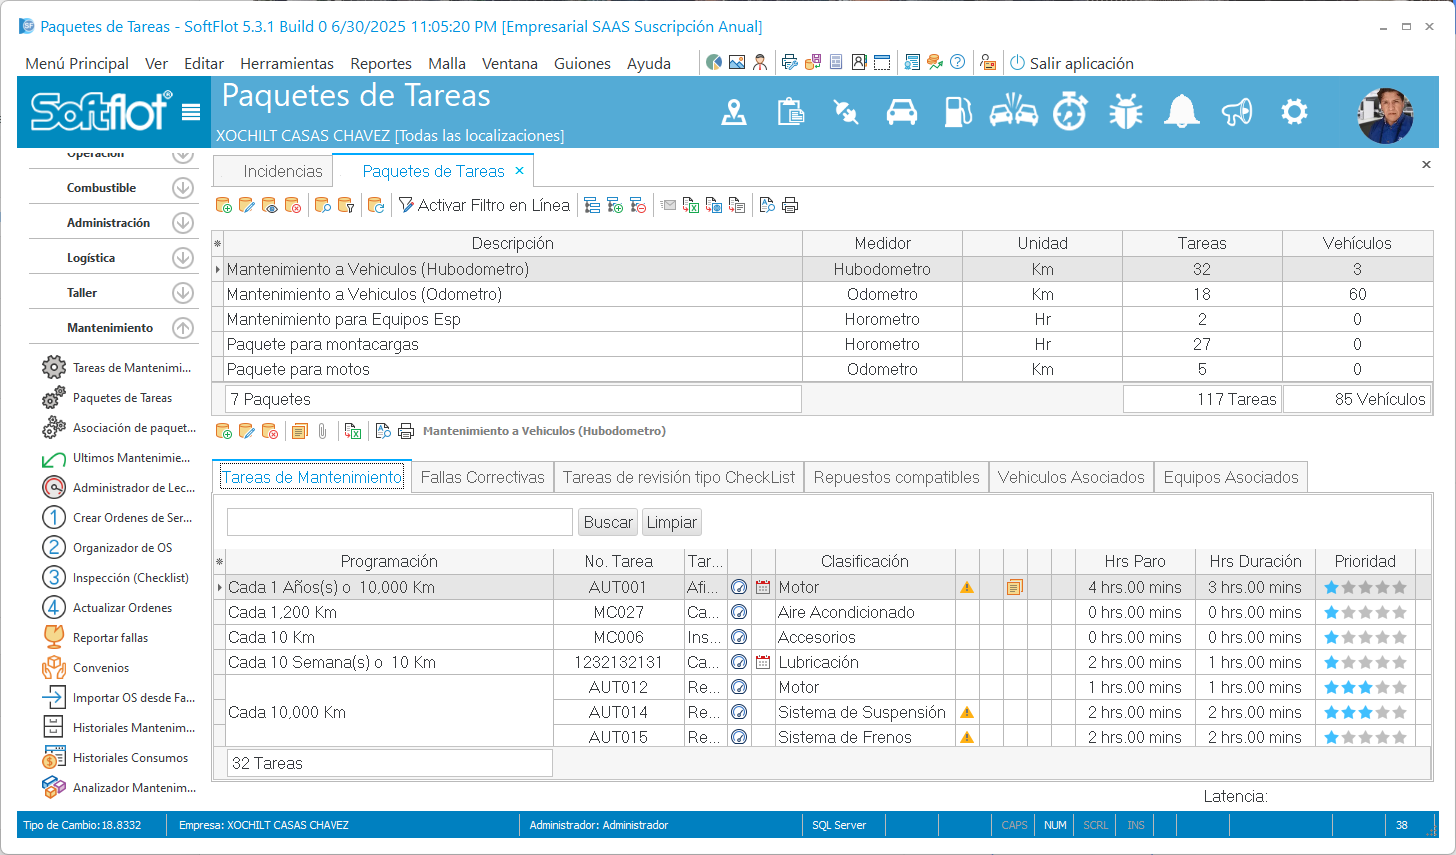Click the megaphone announcements icon

(x=1237, y=112)
